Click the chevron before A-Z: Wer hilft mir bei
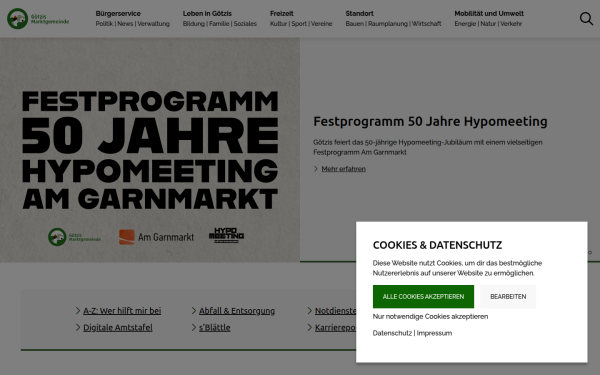The image size is (600, 375). click(x=78, y=311)
